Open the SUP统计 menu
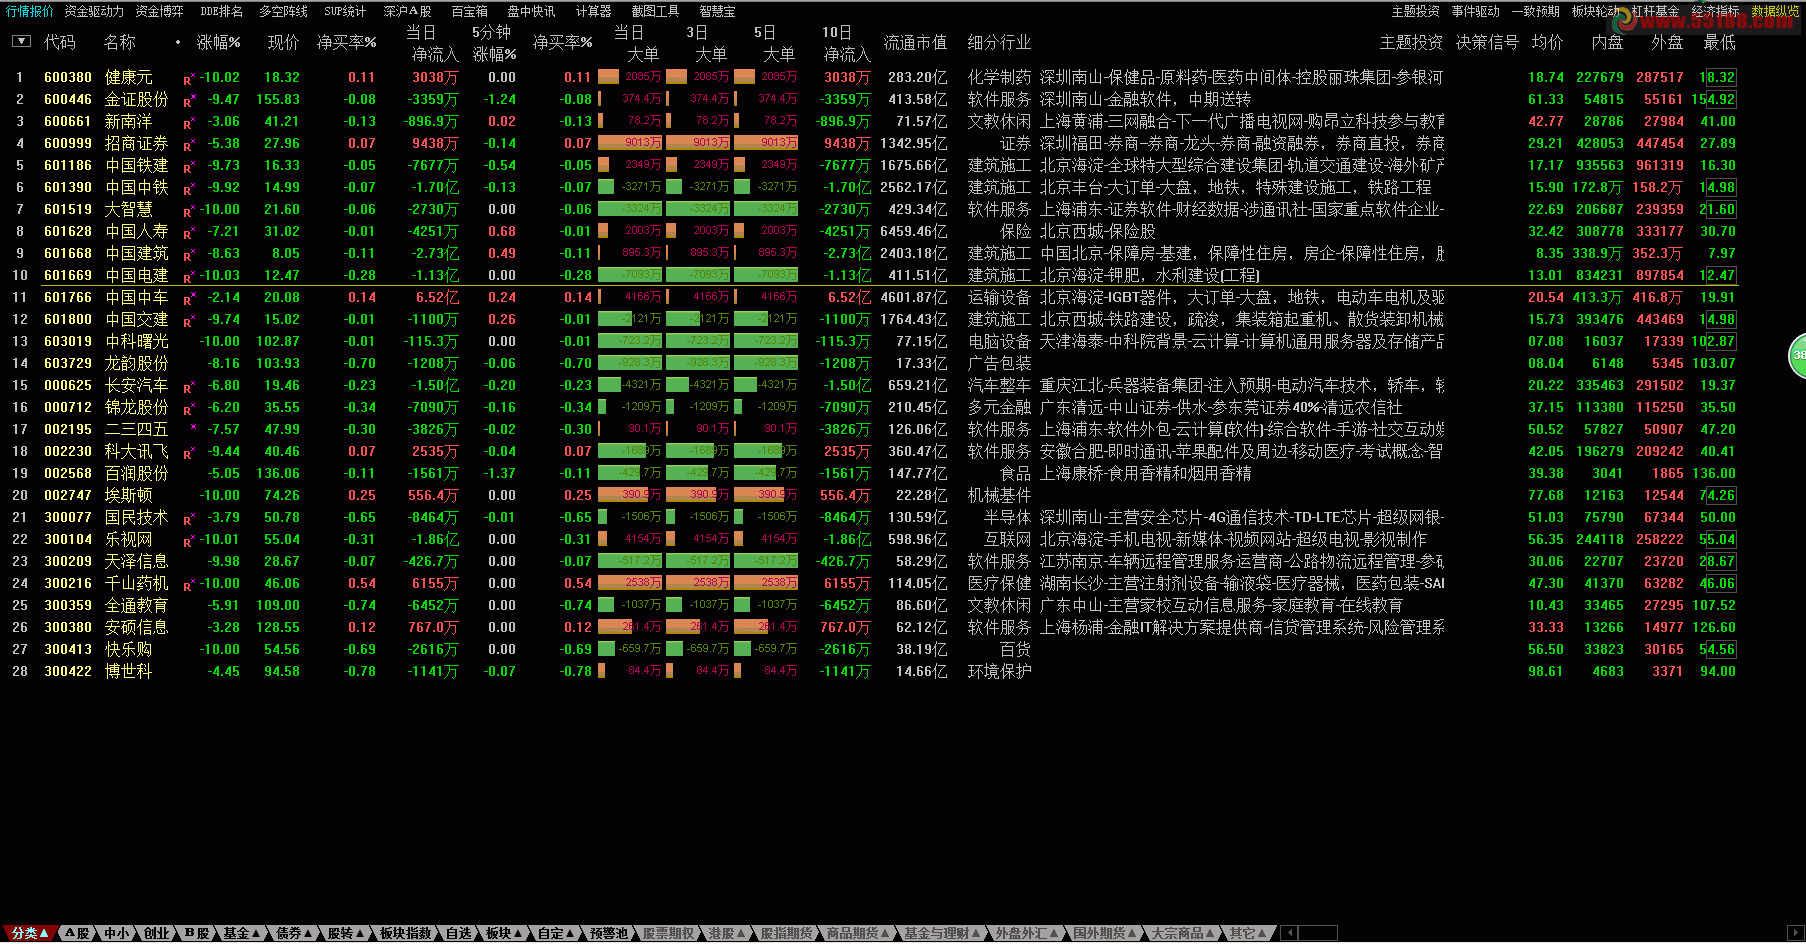 coord(345,11)
